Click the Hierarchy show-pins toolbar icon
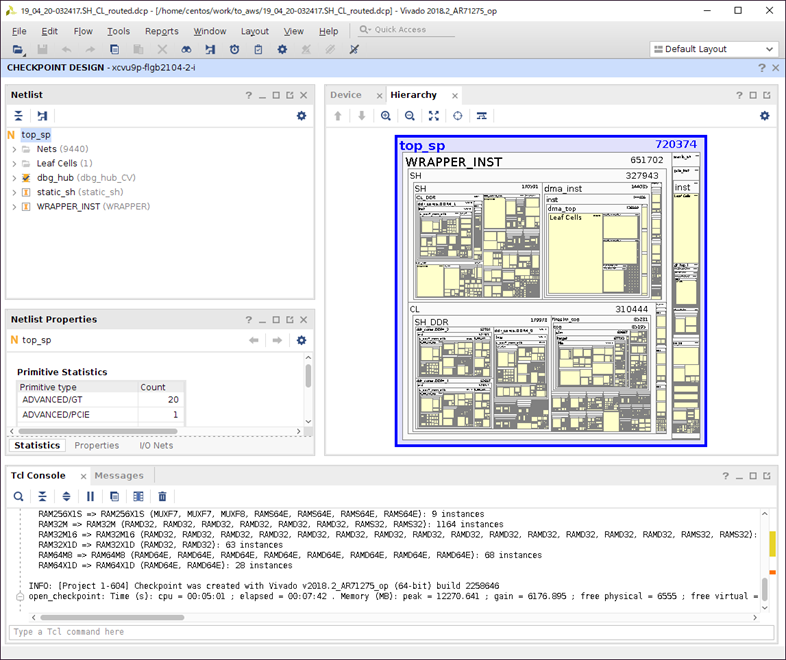786x660 pixels. pyautogui.click(x=482, y=116)
